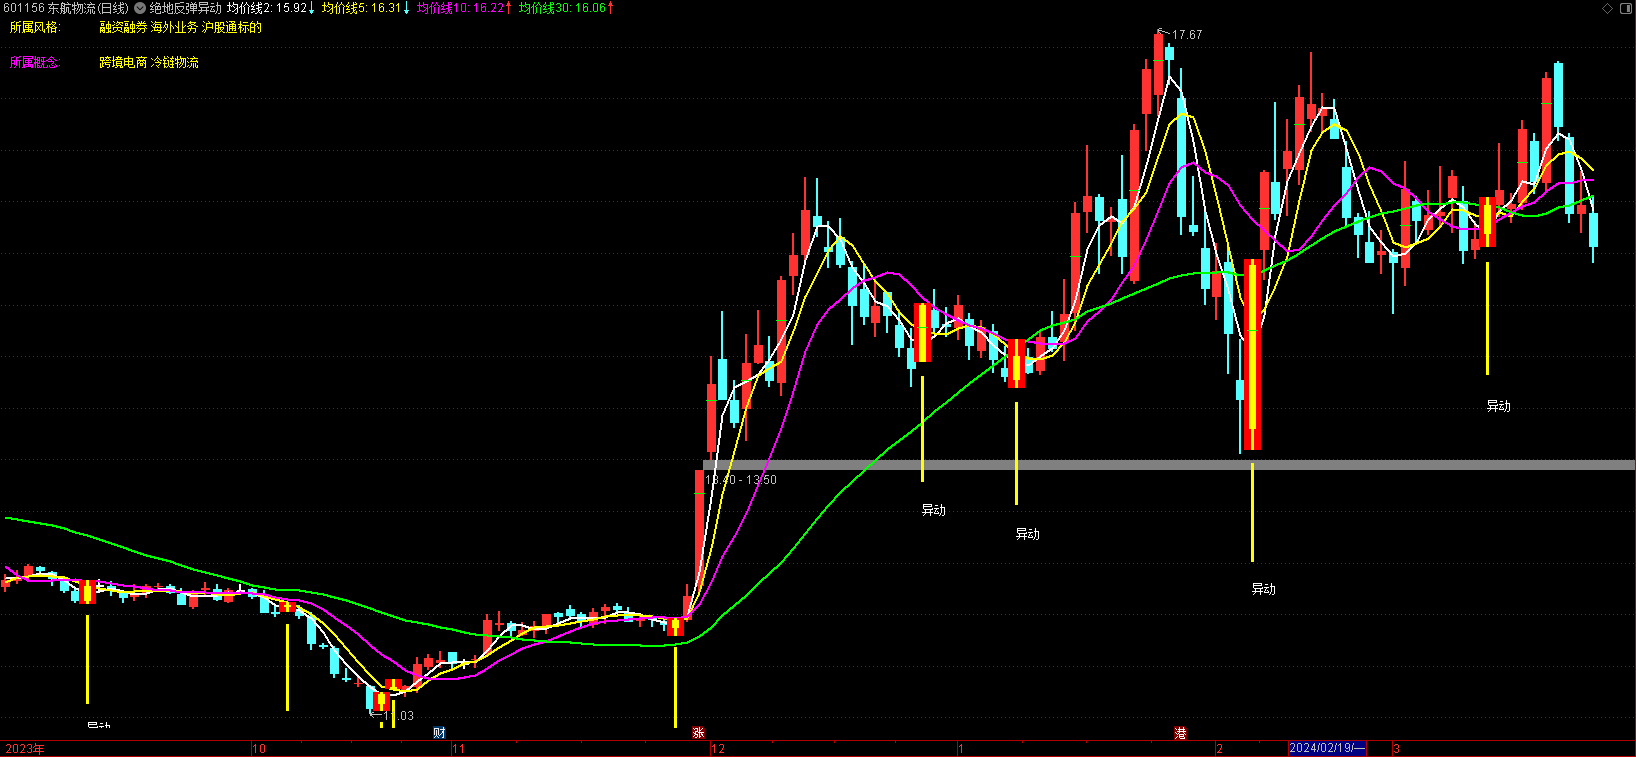
Task: Click the lowest 异动 signal label below 13.40
Action: (1263, 589)
